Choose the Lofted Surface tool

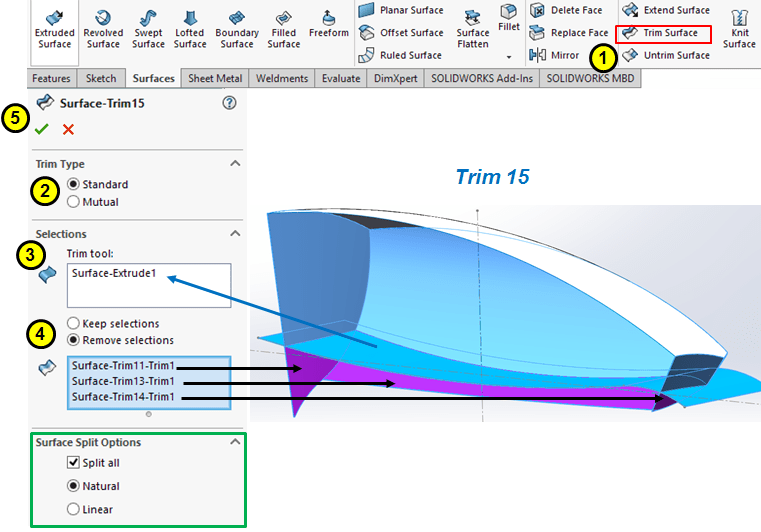click(x=190, y=28)
